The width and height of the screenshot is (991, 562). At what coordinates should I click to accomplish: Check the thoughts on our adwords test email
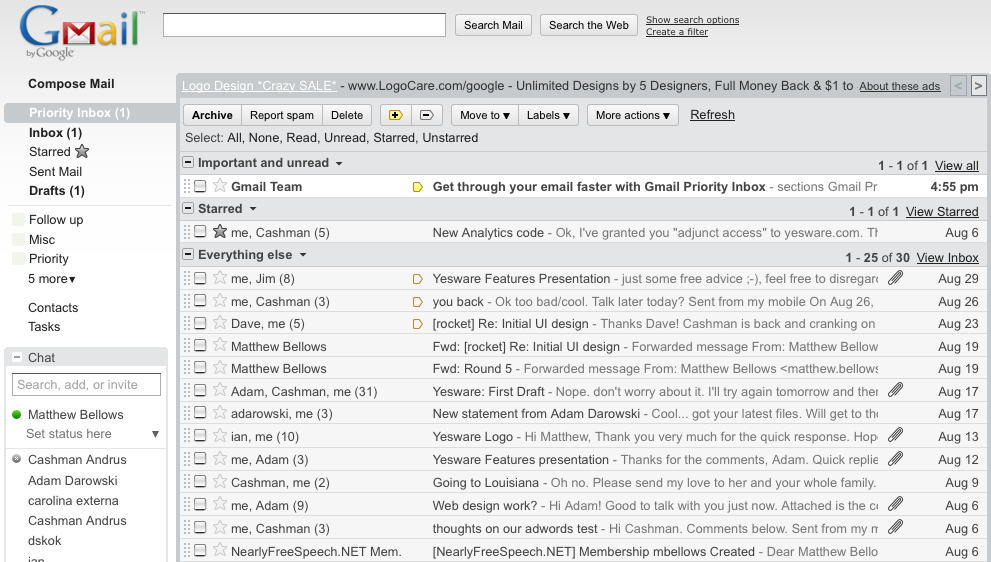(200, 527)
